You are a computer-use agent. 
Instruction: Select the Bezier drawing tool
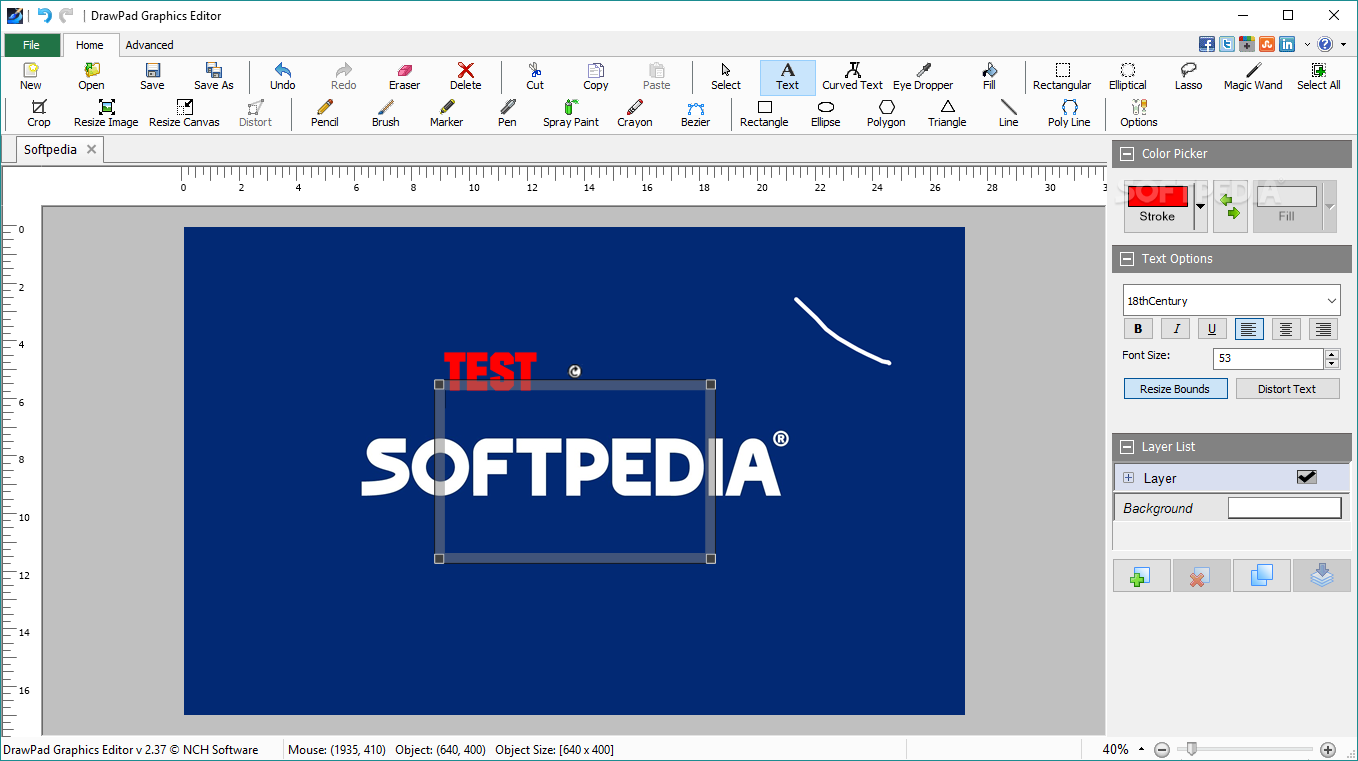[x=695, y=113]
